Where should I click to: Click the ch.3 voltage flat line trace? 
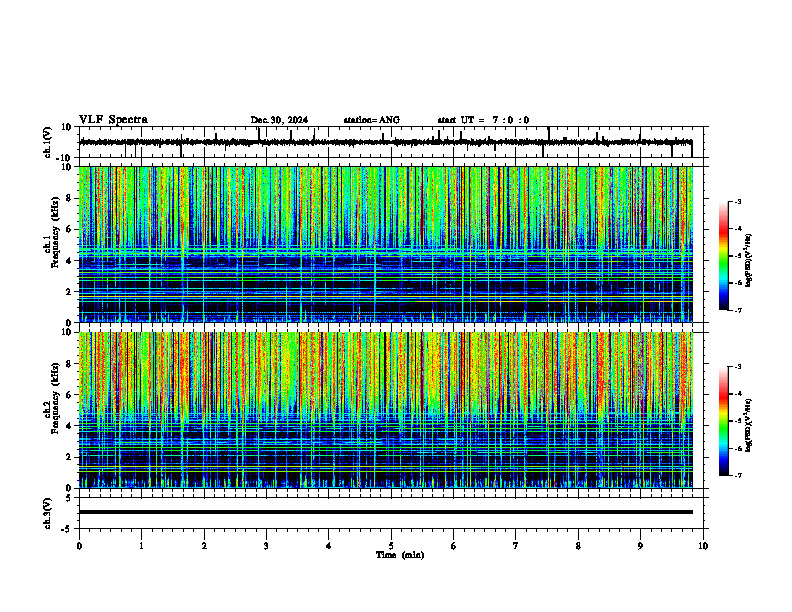385,512
